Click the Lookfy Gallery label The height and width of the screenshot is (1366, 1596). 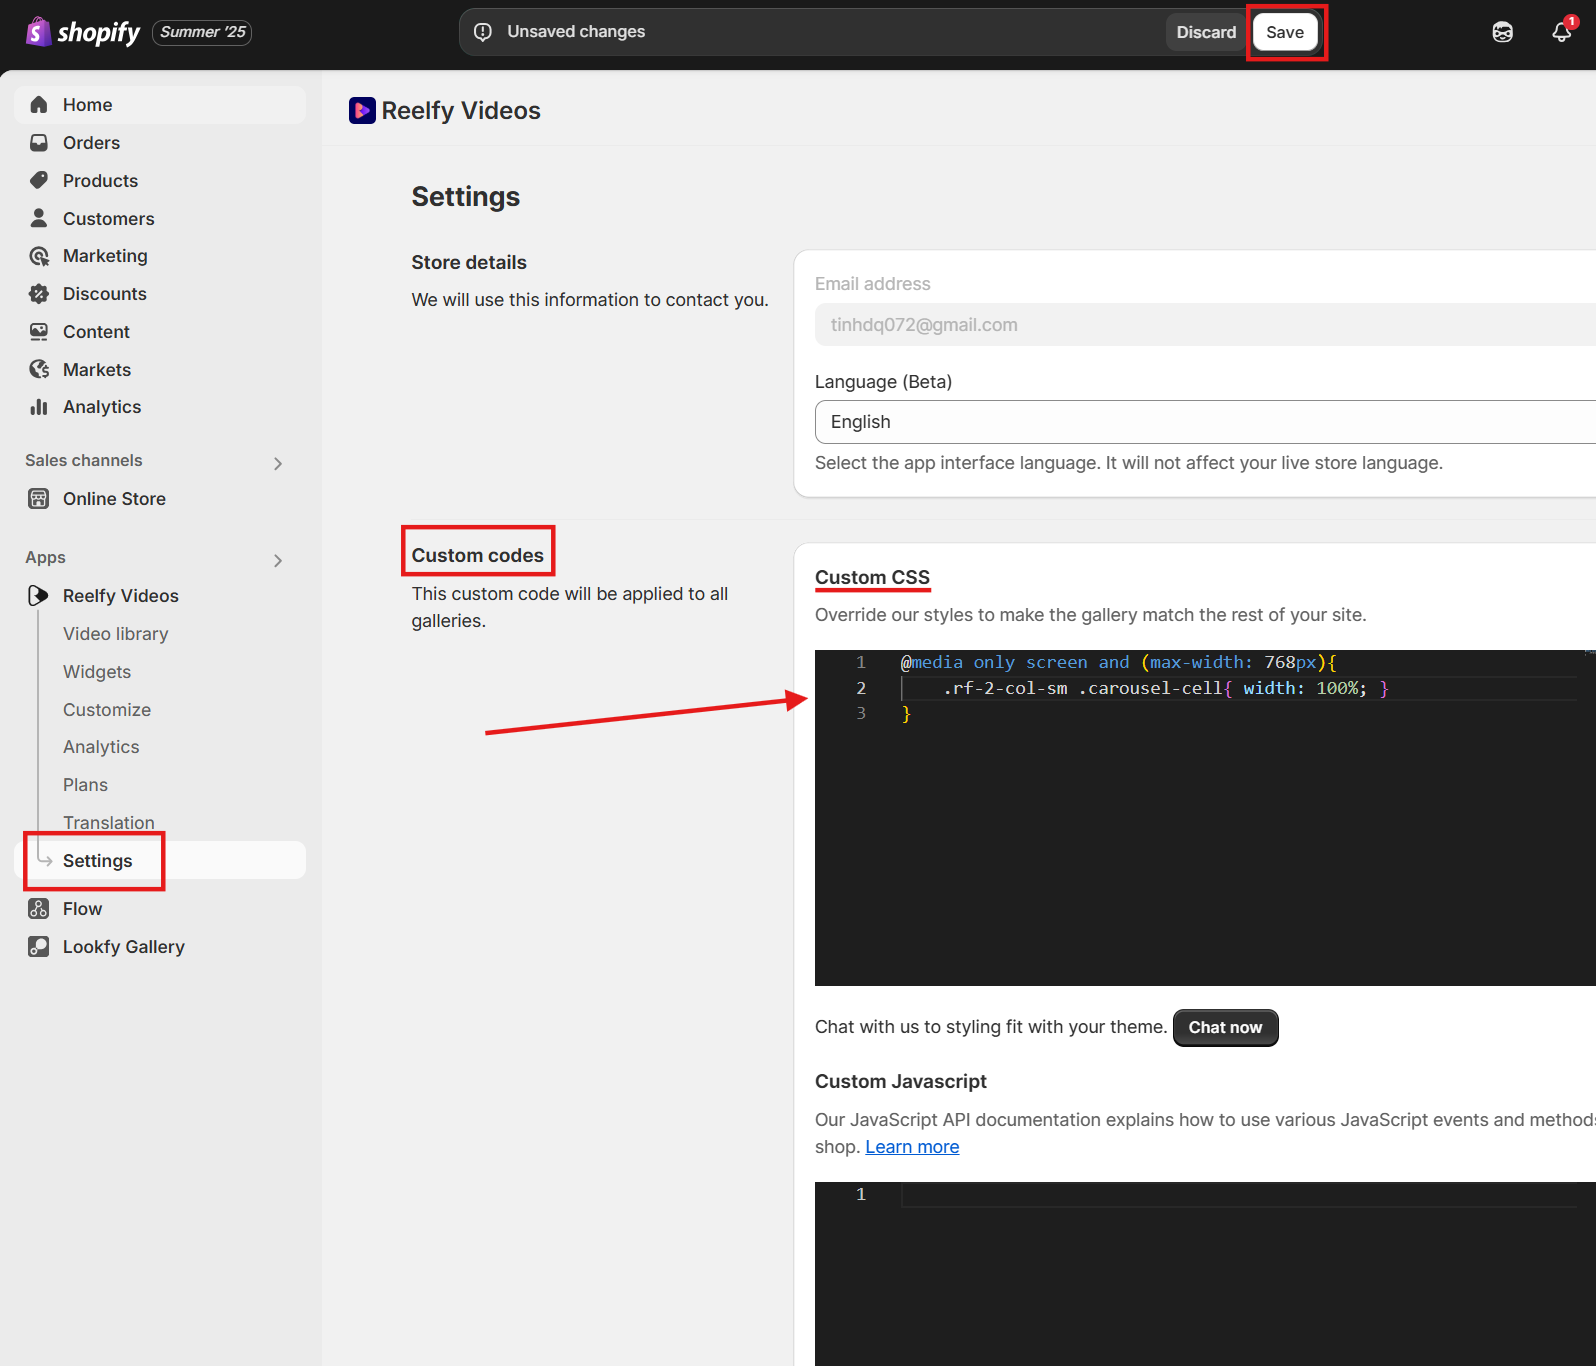tap(124, 947)
